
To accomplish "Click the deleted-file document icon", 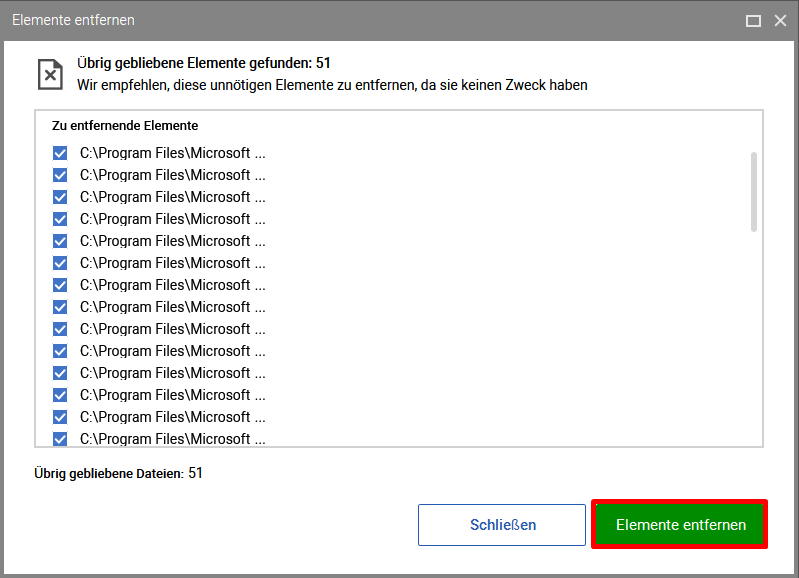I will [x=50, y=74].
